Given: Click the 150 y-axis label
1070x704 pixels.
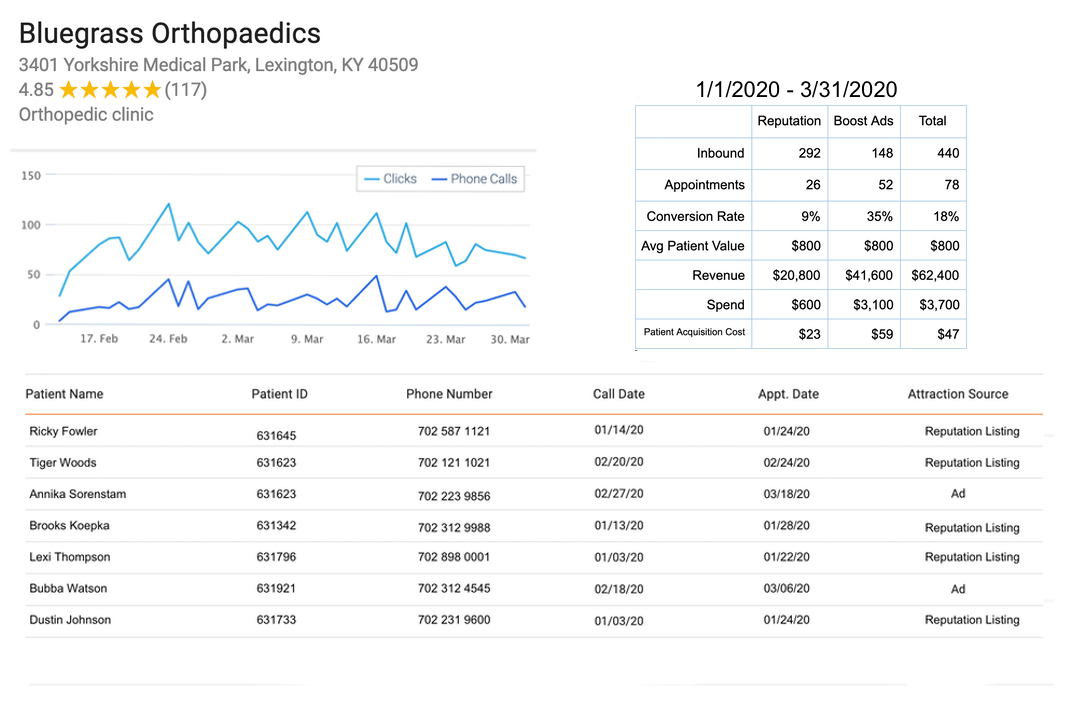Looking at the screenshot, I should [31, 175].
